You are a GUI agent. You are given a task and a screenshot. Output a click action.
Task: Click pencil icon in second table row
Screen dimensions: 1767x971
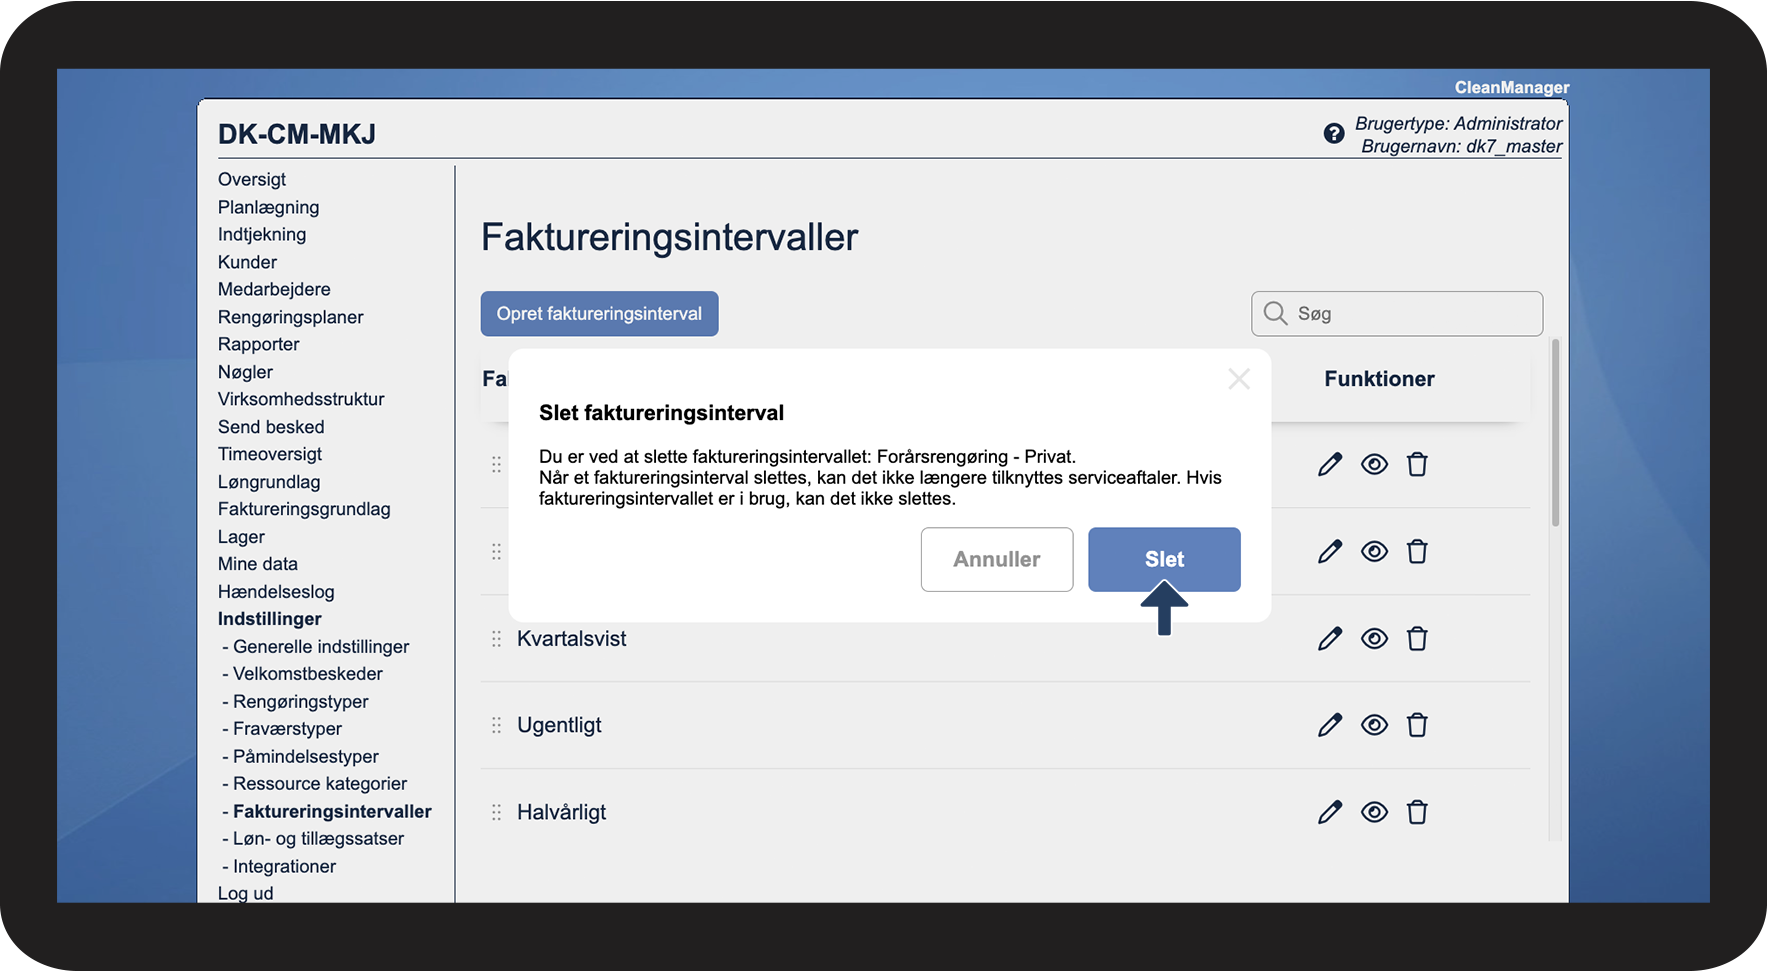1330,551
